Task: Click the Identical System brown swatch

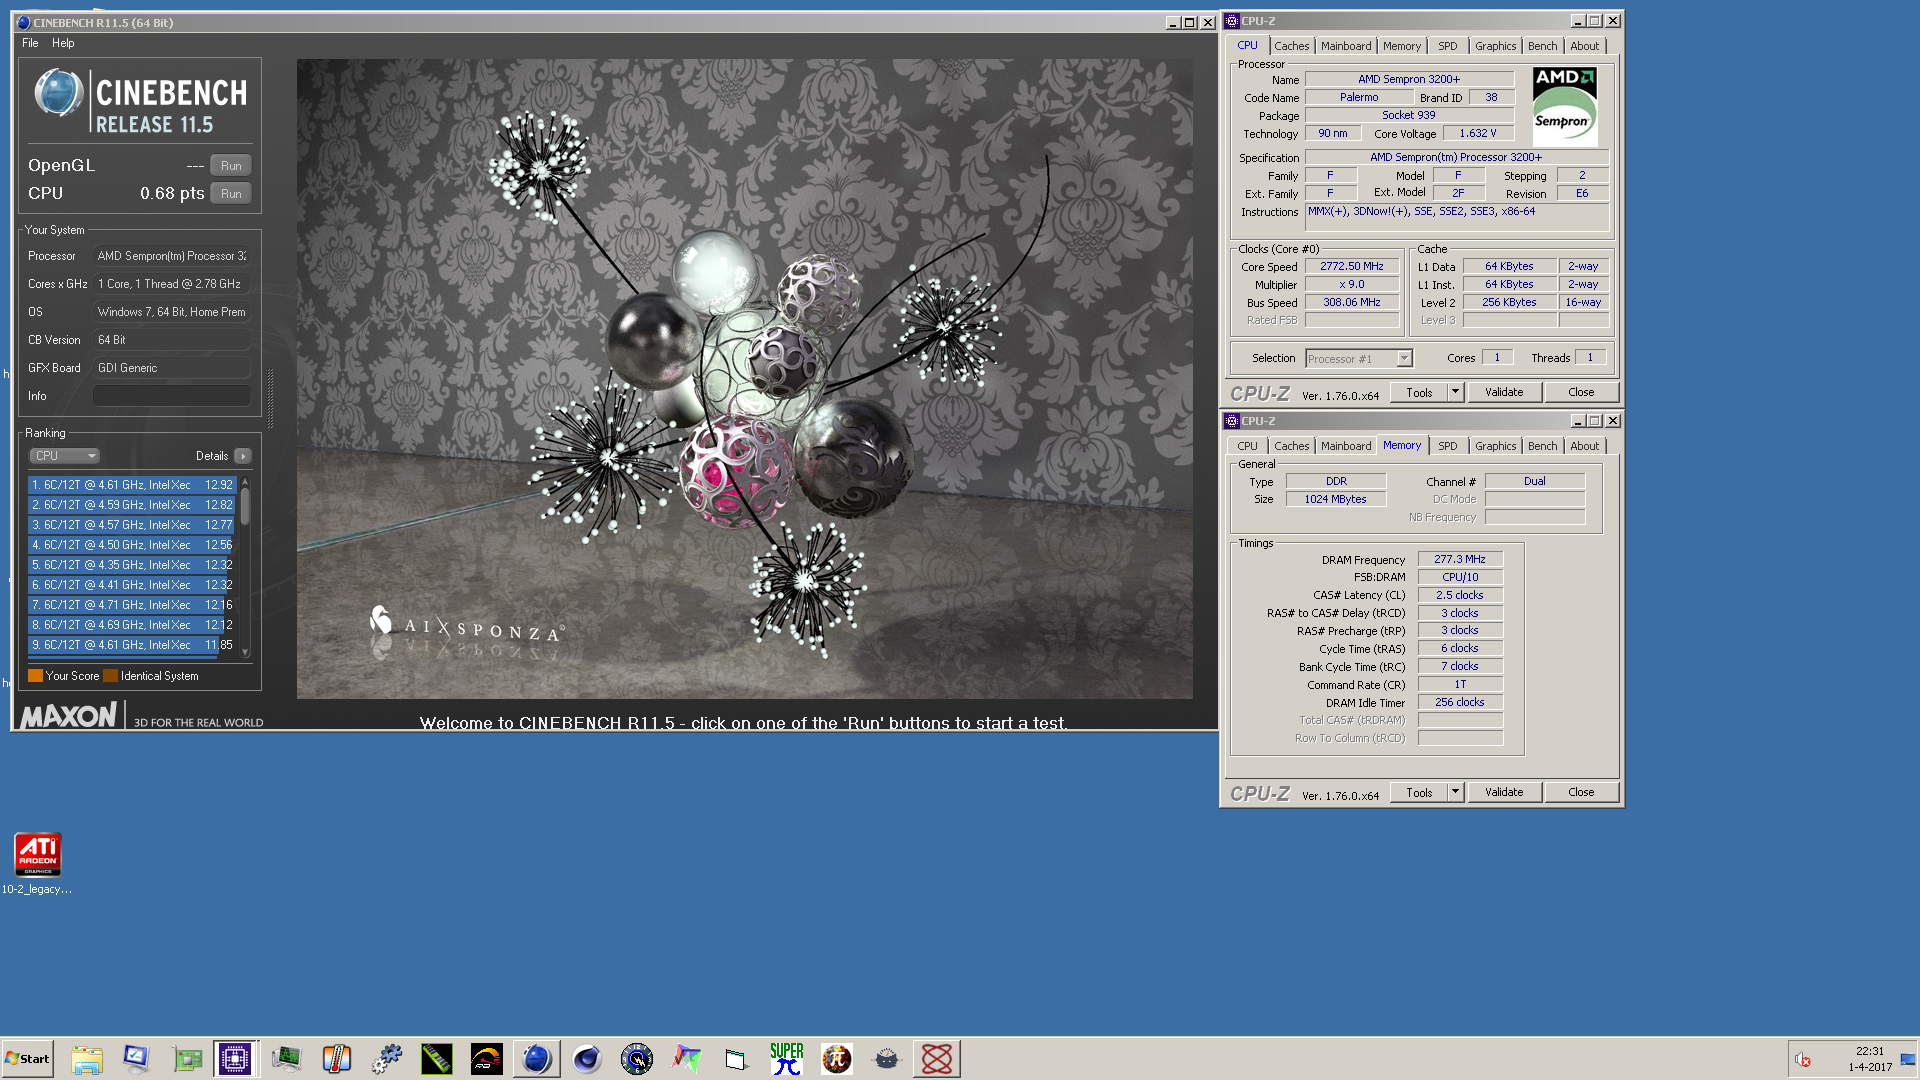Action: point(111,676)
